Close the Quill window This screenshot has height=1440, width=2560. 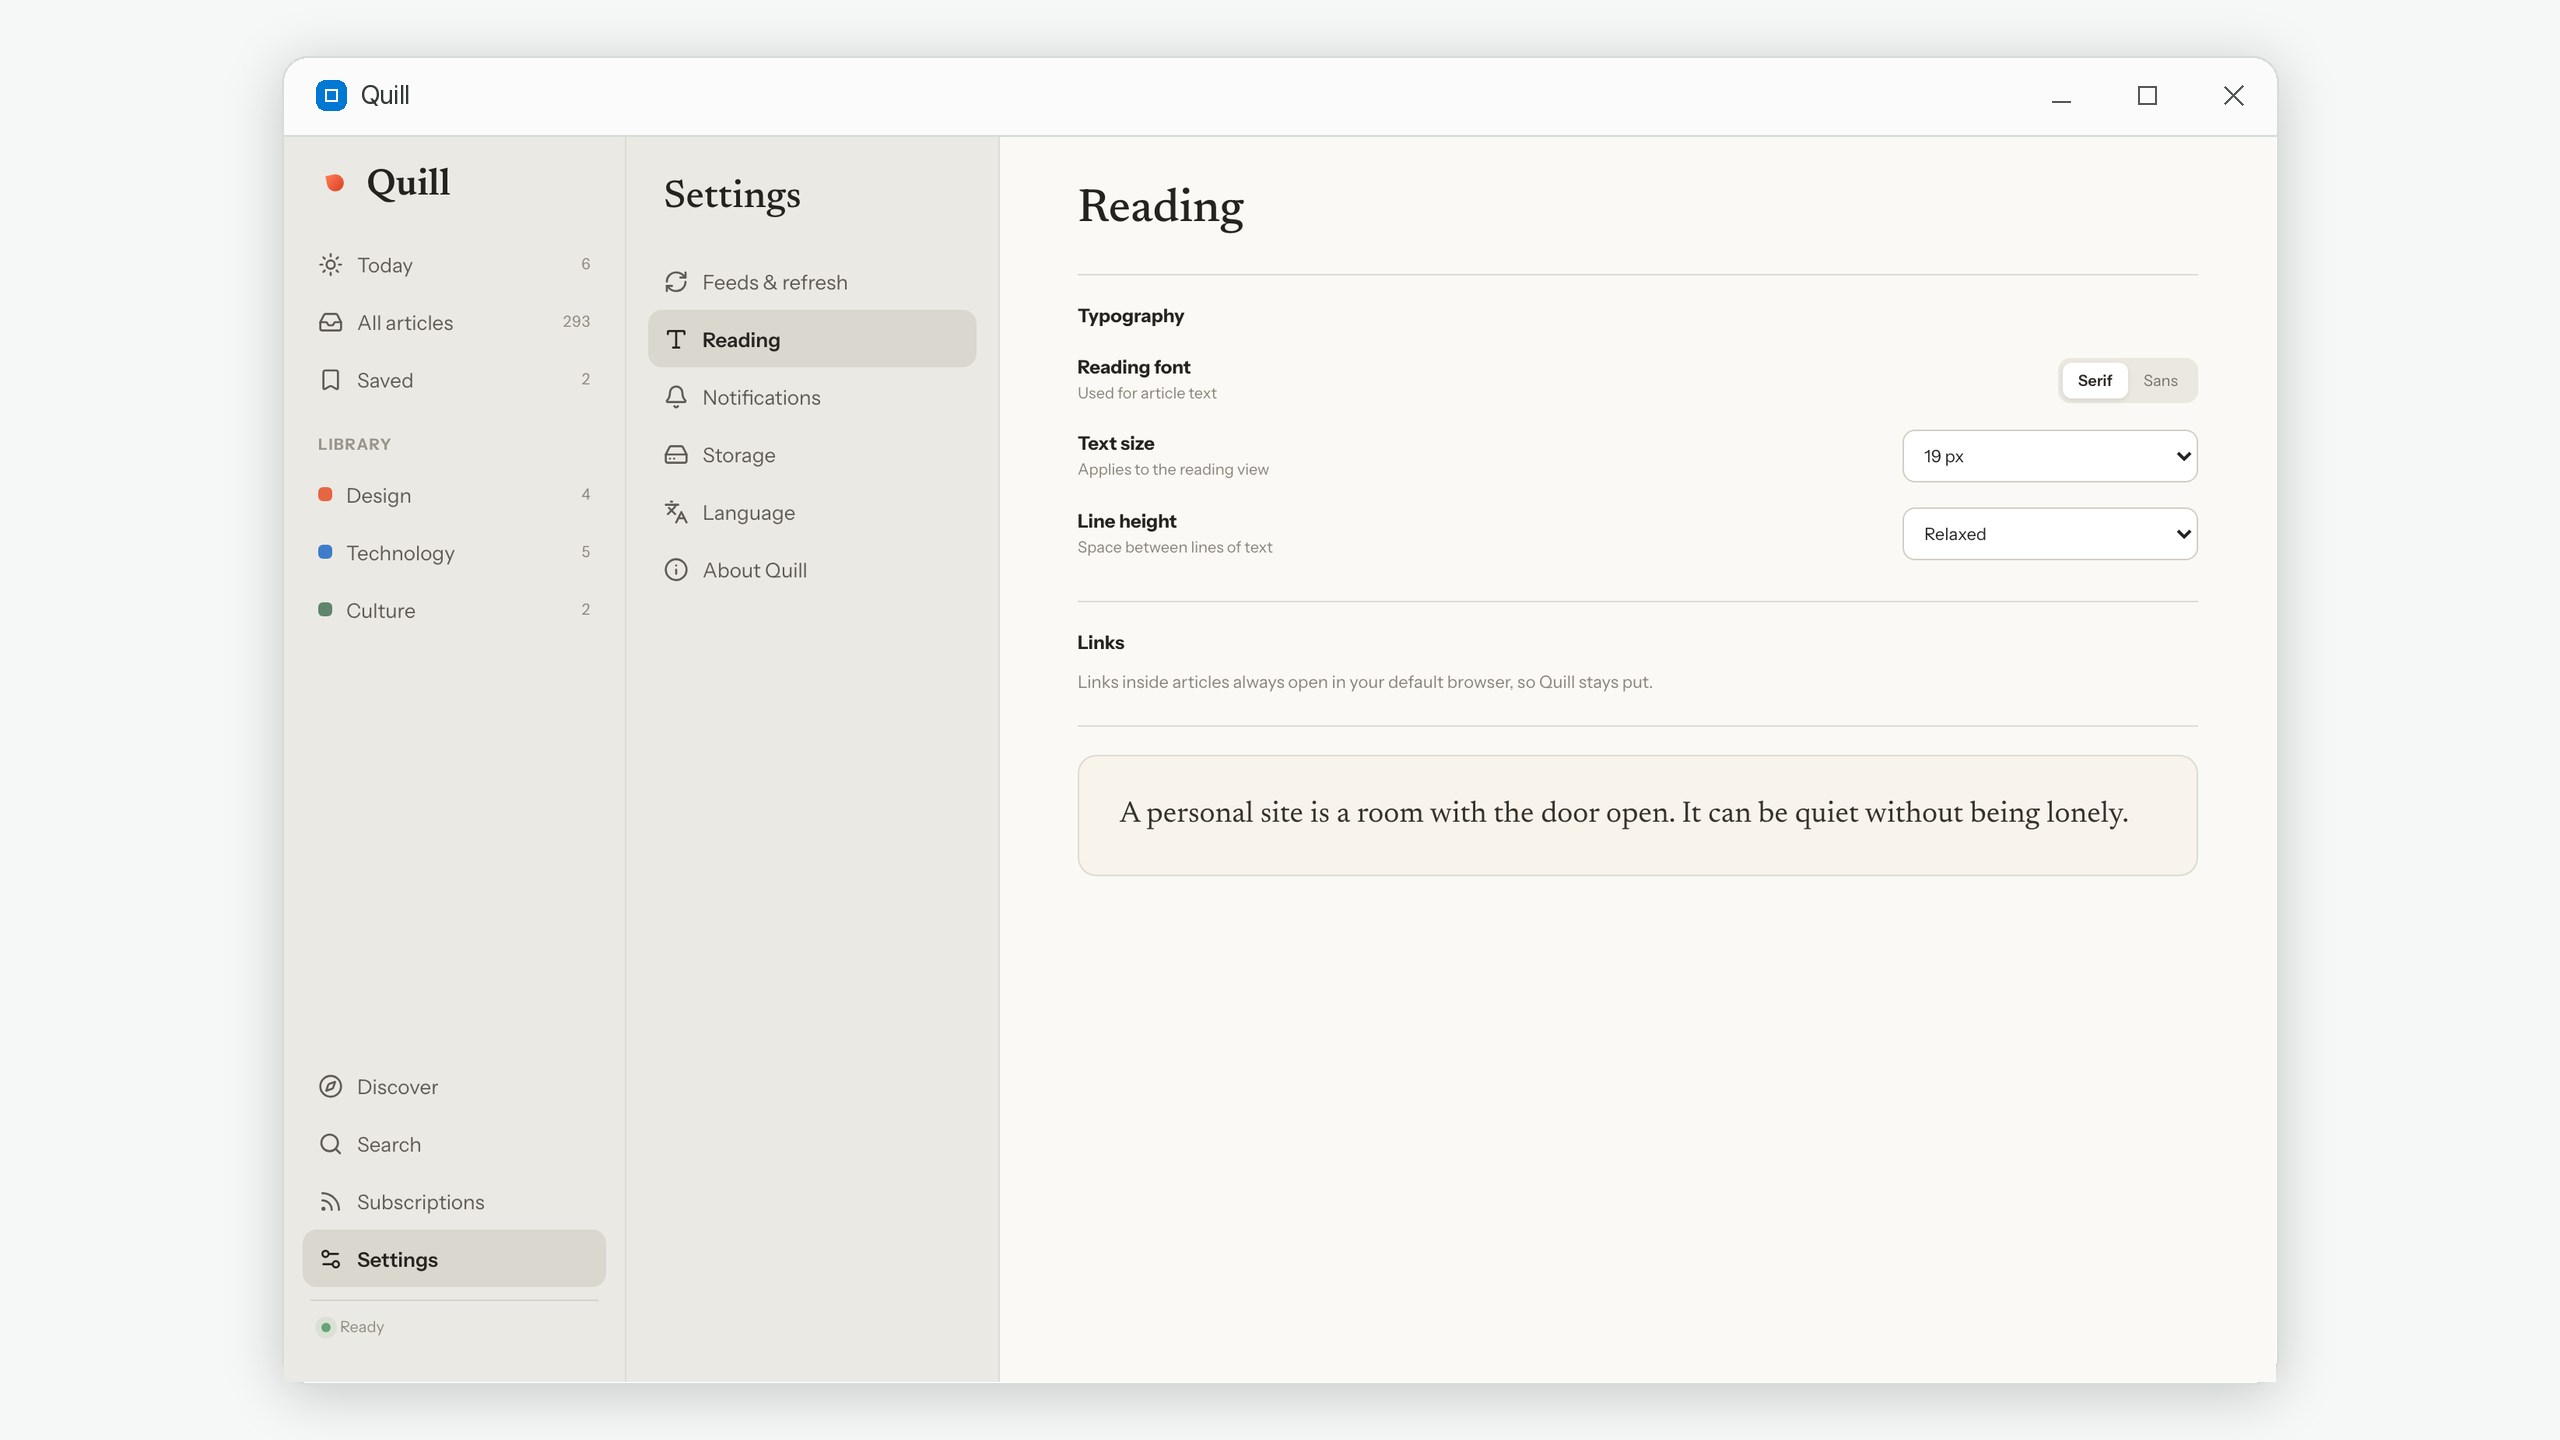pos(2233,95)
